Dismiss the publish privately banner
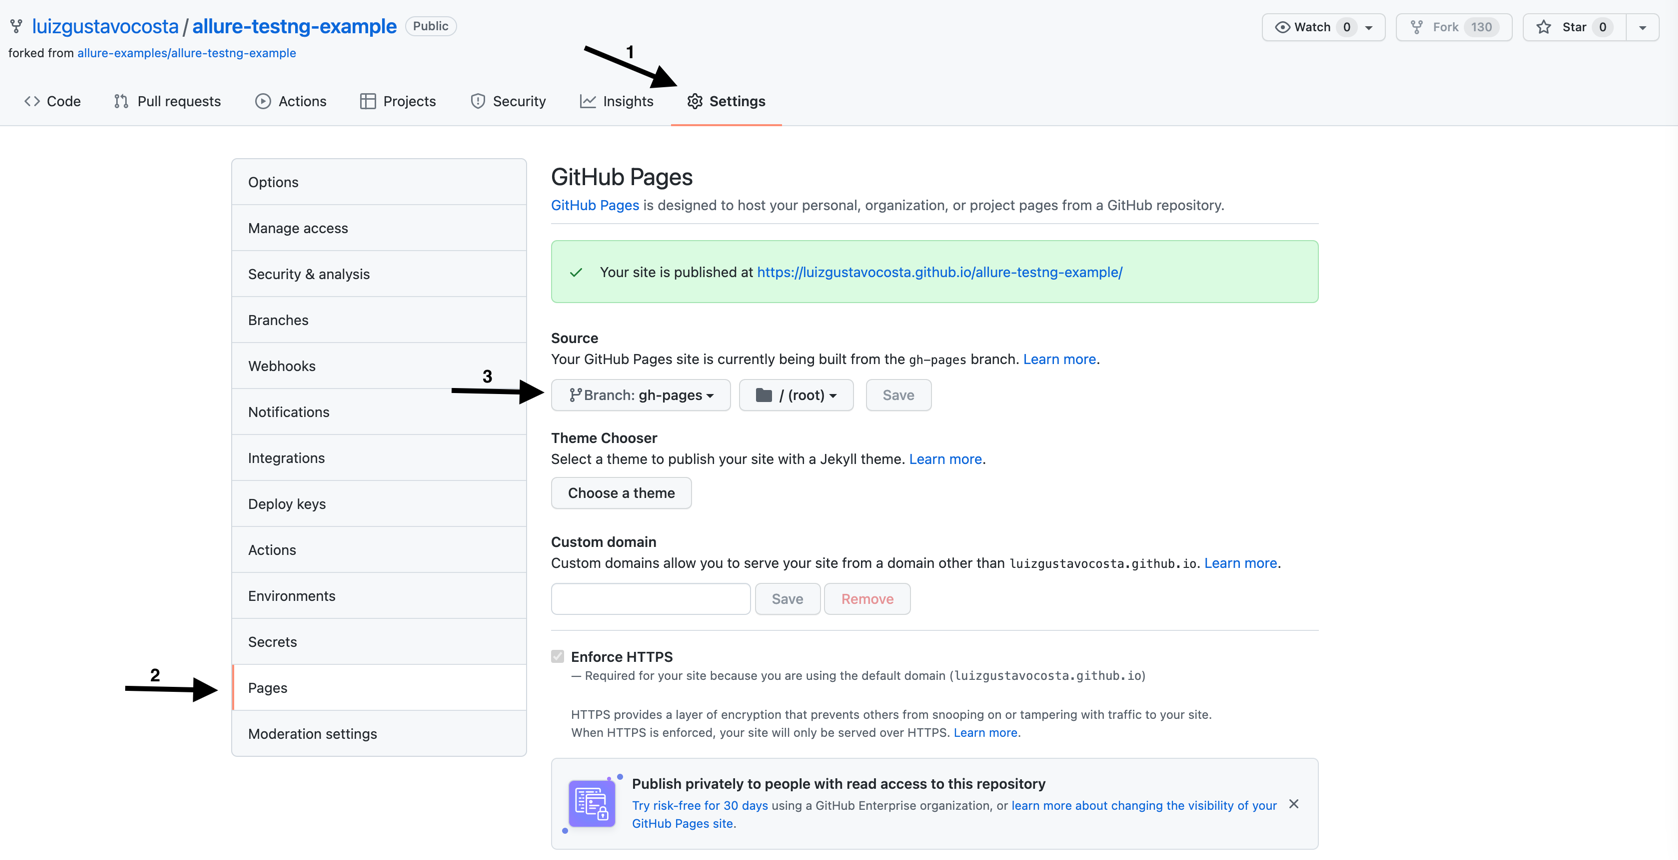Viewport: 1678px width, 860px height. 1294,804
